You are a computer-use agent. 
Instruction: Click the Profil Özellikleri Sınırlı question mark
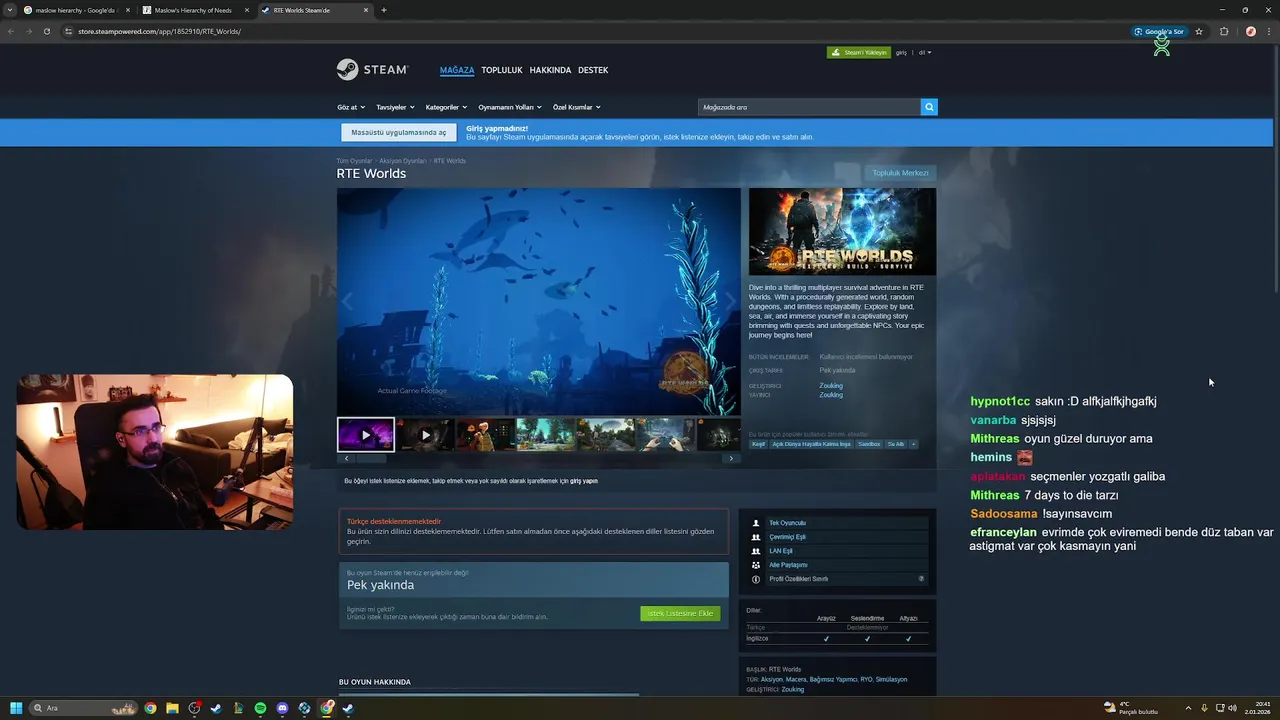pyautogui.click(x=921, y=579)
